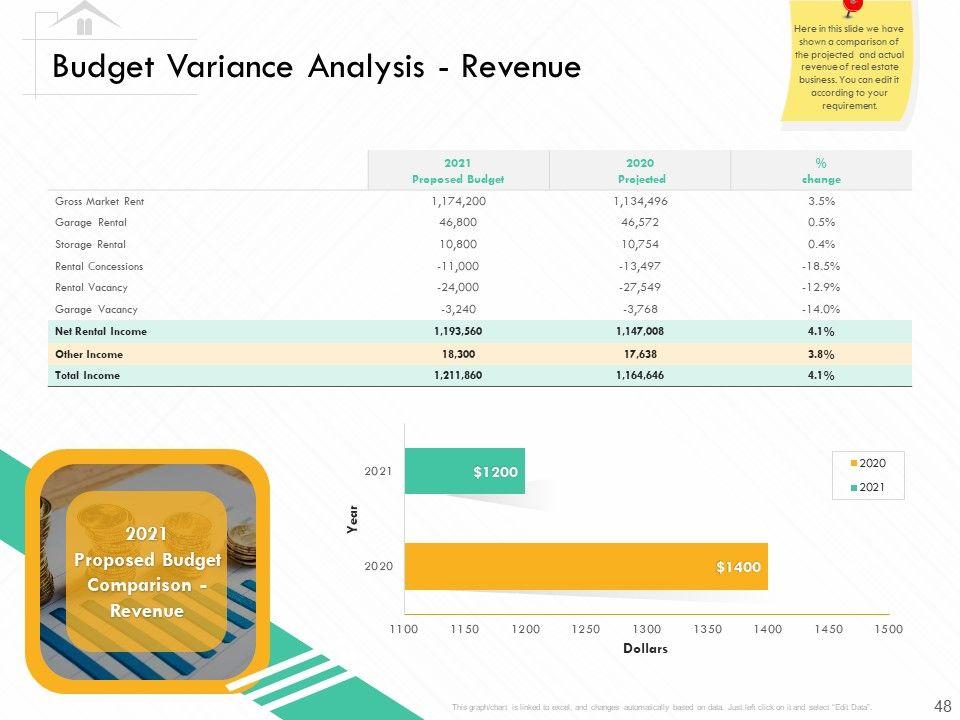960x720 pixels.
Task: Click the red pushpin on sticky note
Action: pos(852,7)
